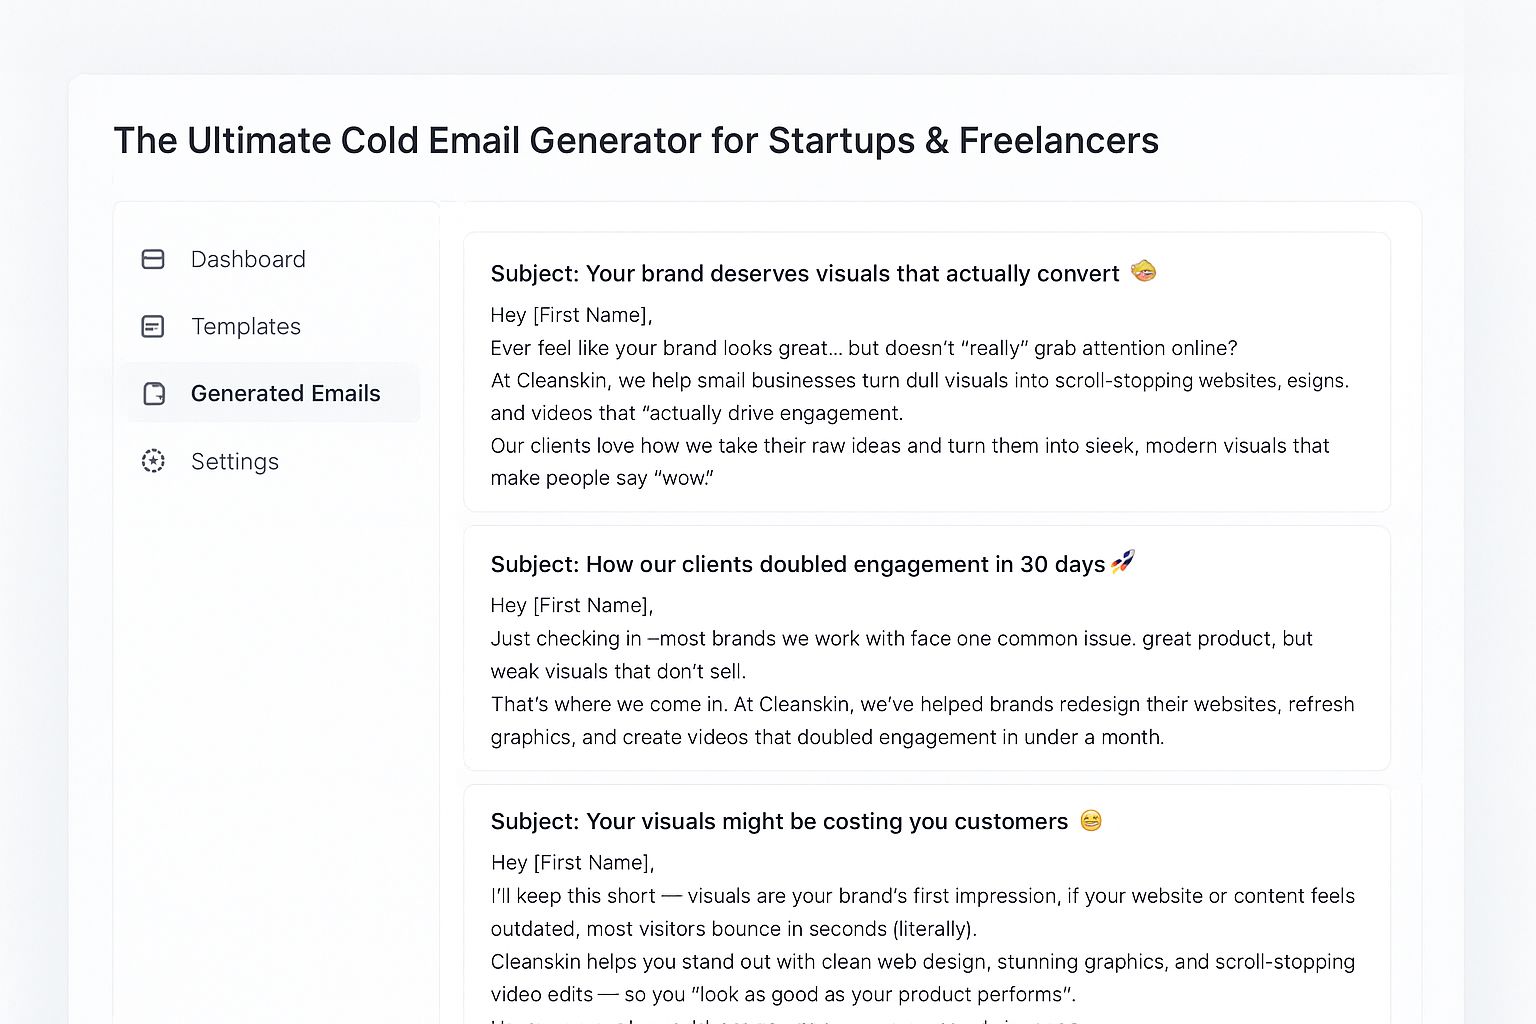Open subject "Your visuals might be costing you customers"
Viewport: 1536px width, 1024px height.
(x=779, y=822)
